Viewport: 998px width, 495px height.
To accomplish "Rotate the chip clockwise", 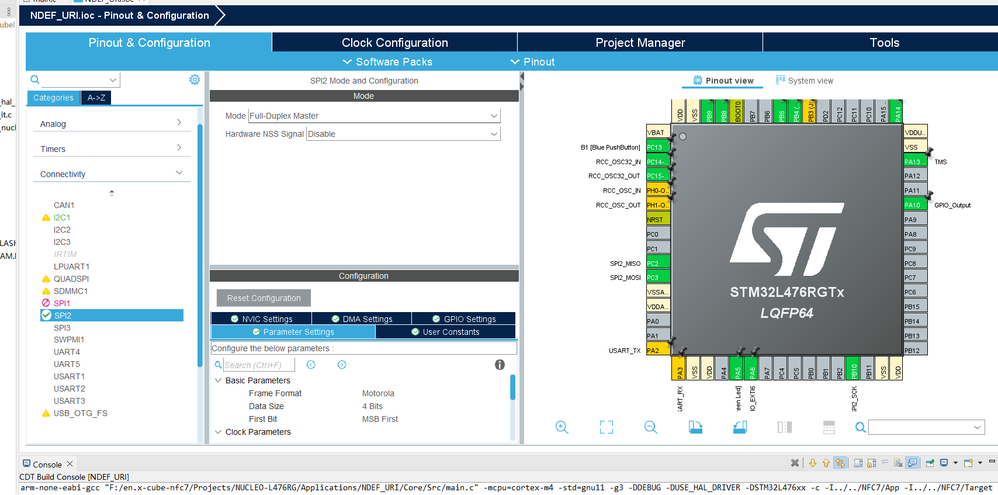I will [695, 427].
